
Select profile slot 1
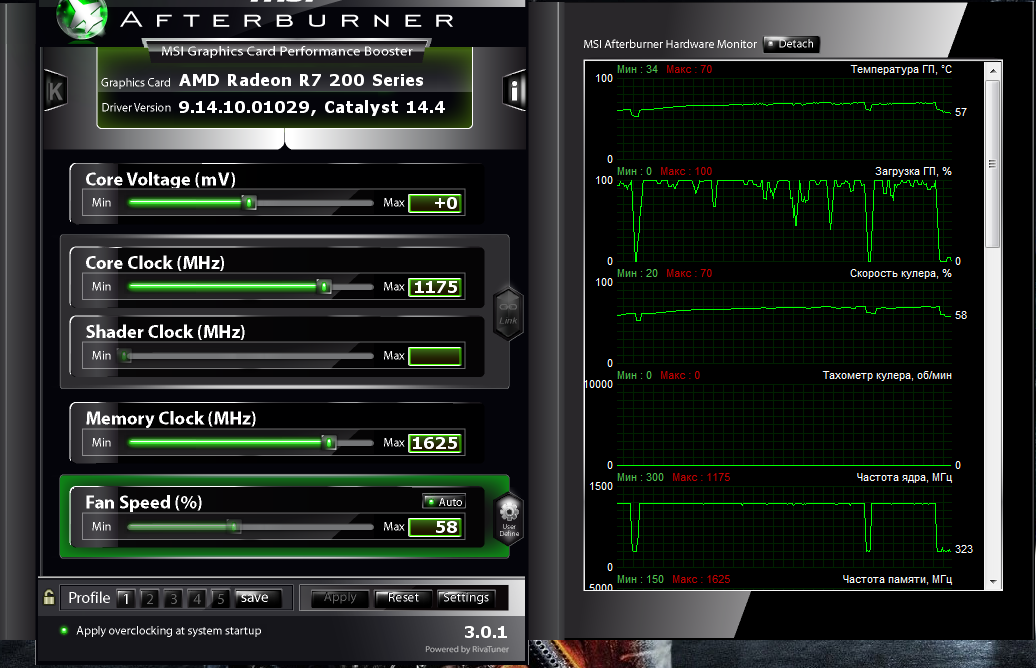126,599
